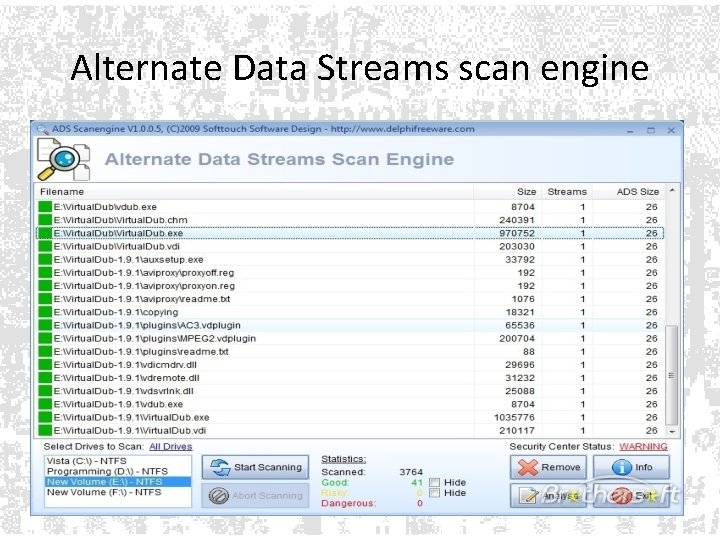Click green square beside AC3.vdplugin
The width and height of the screenshot is (720, 540).
[x=45, y=326]
